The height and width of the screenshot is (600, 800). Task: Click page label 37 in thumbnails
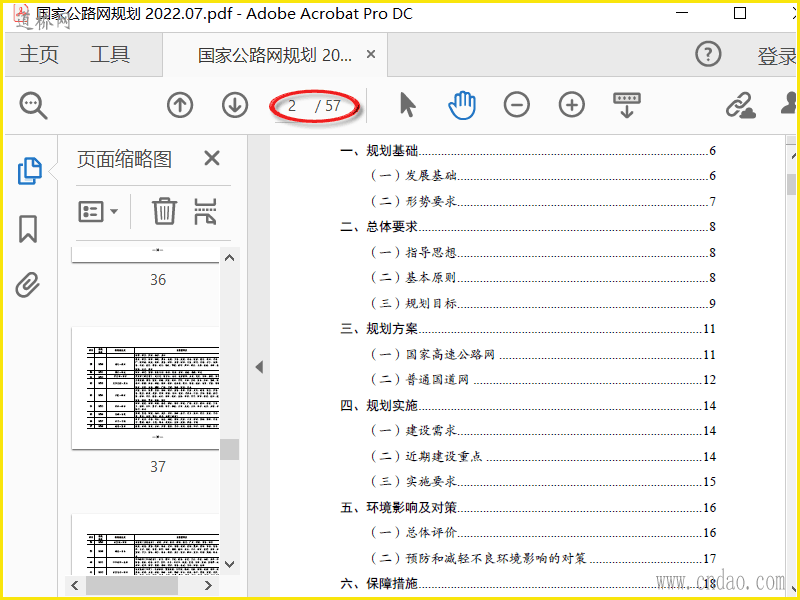click(x=158, y=466)
